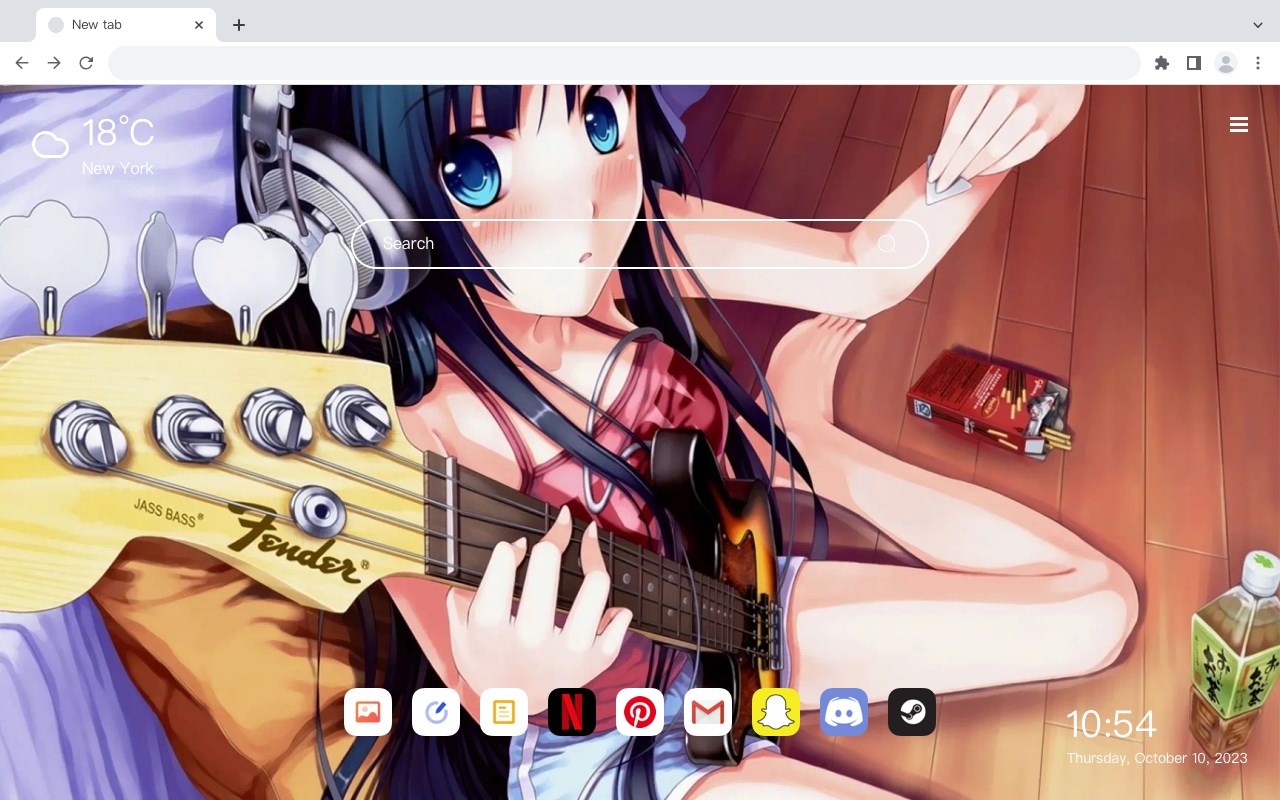This screenshot has width=1280, height=800.
Task: Click the Thursday, October 10, 2023 date
Action: click(x=1157, y=758)
